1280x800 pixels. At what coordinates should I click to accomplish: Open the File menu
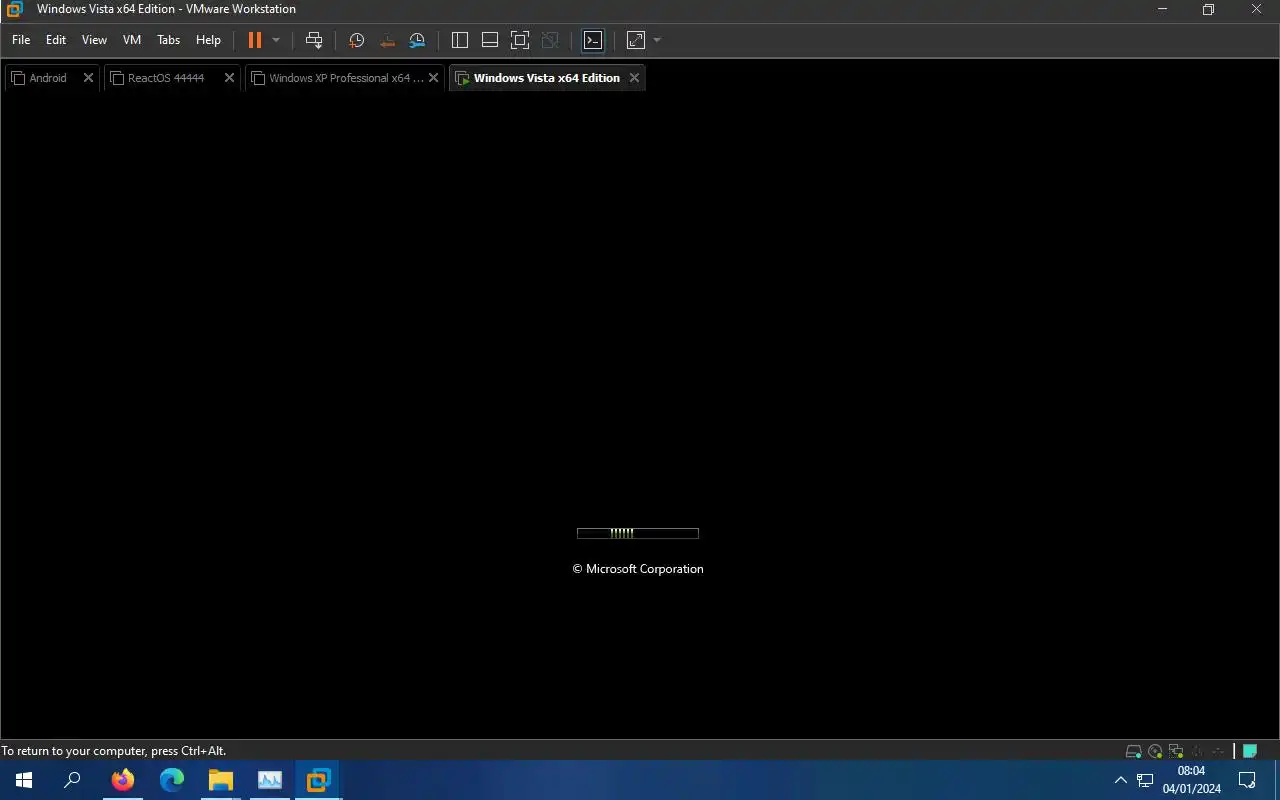(x=21, y=40)
